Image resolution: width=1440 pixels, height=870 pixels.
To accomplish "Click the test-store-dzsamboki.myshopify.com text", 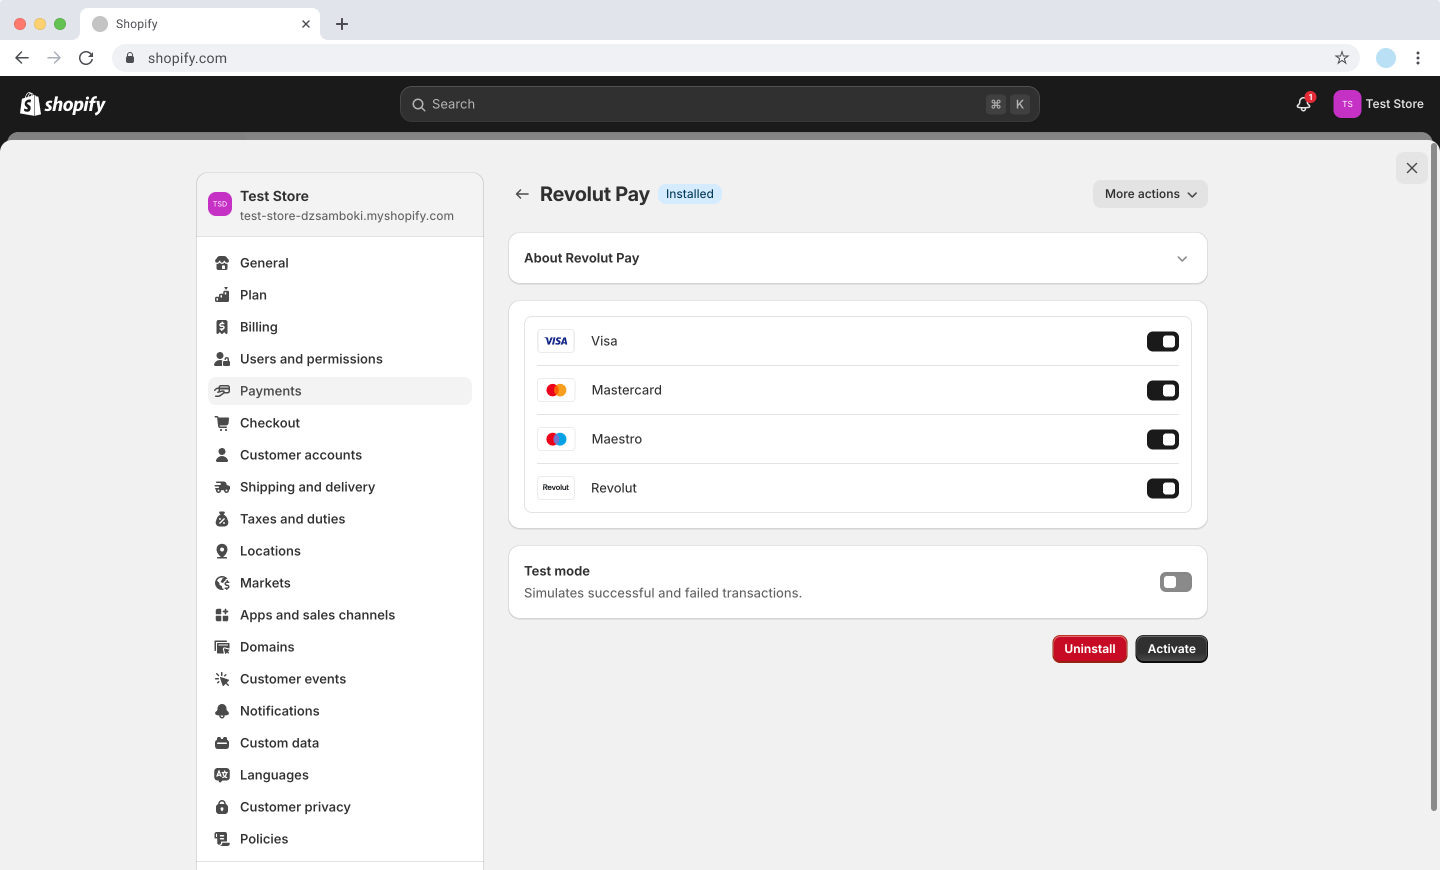I will click(x=347, y=216).
